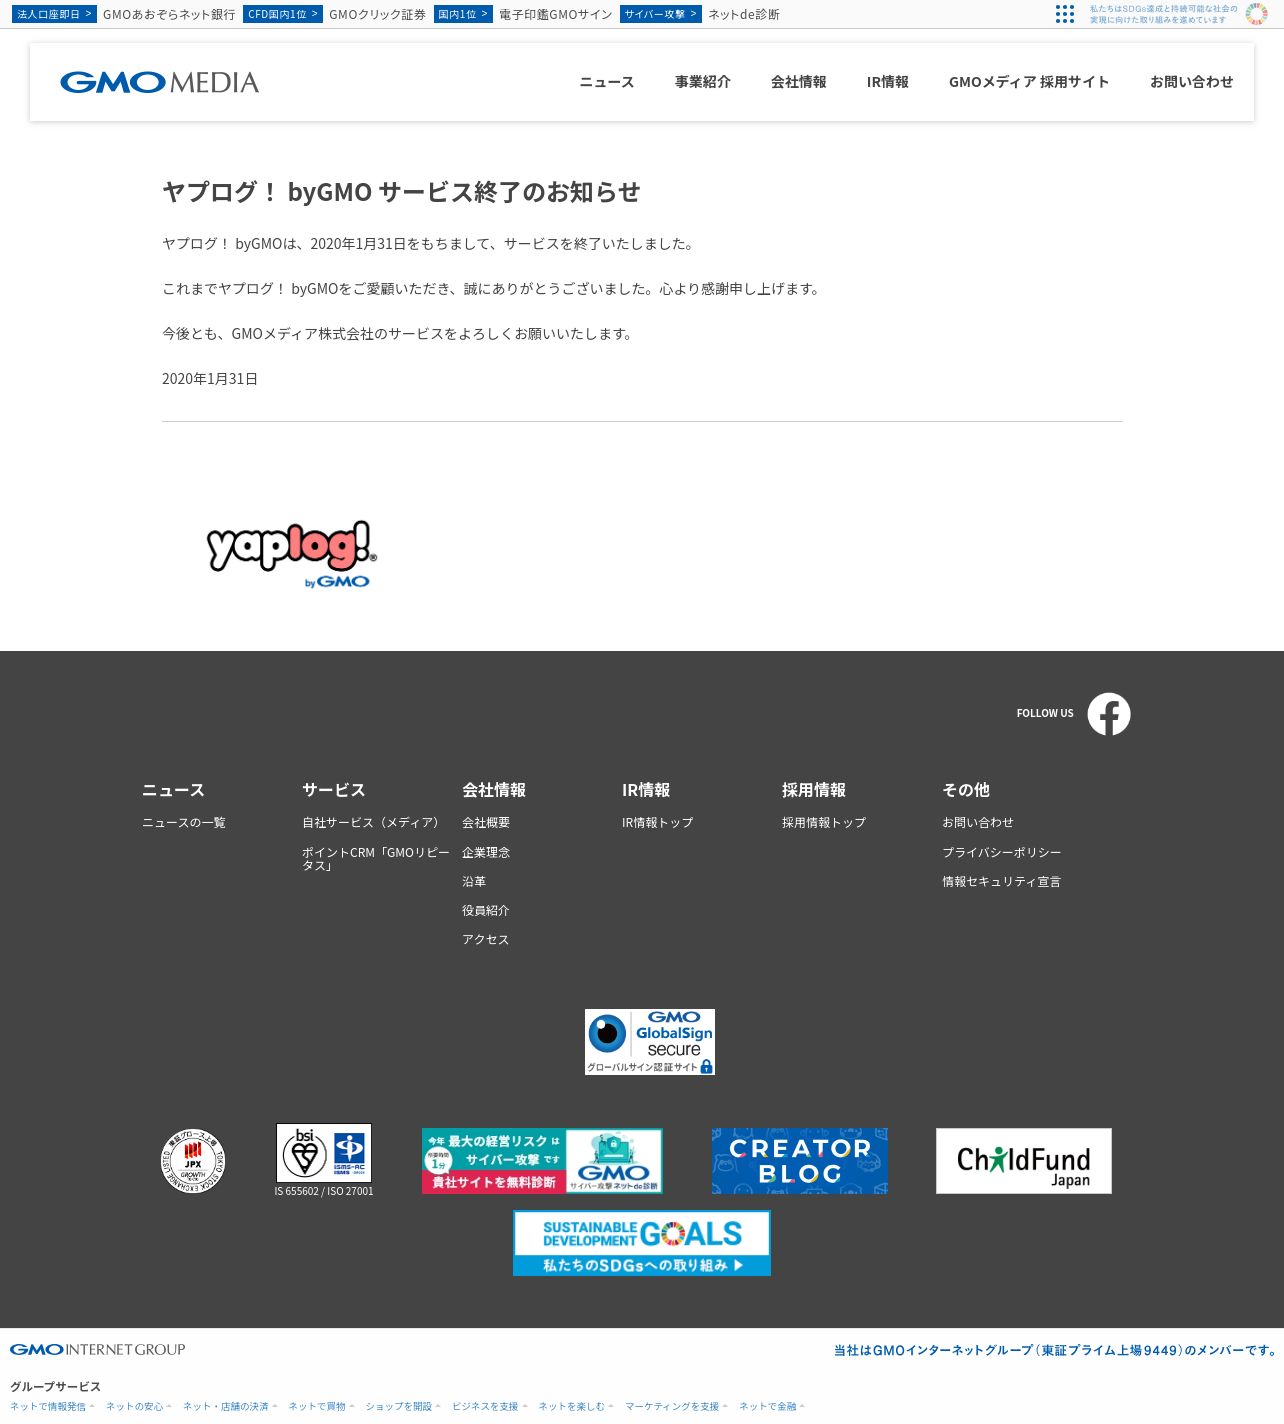Image resolution: width=1284 pixels, height=1424 pixels.
Task: Expand ネットで情報発信 group services
Action: [52, 1407]
